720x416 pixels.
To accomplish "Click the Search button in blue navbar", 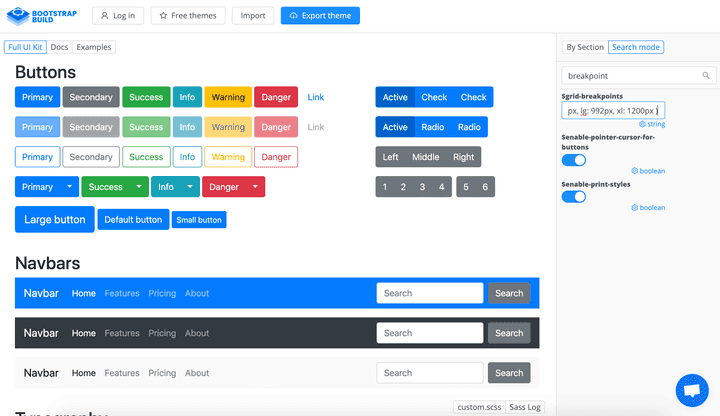I will coord(509,293).
